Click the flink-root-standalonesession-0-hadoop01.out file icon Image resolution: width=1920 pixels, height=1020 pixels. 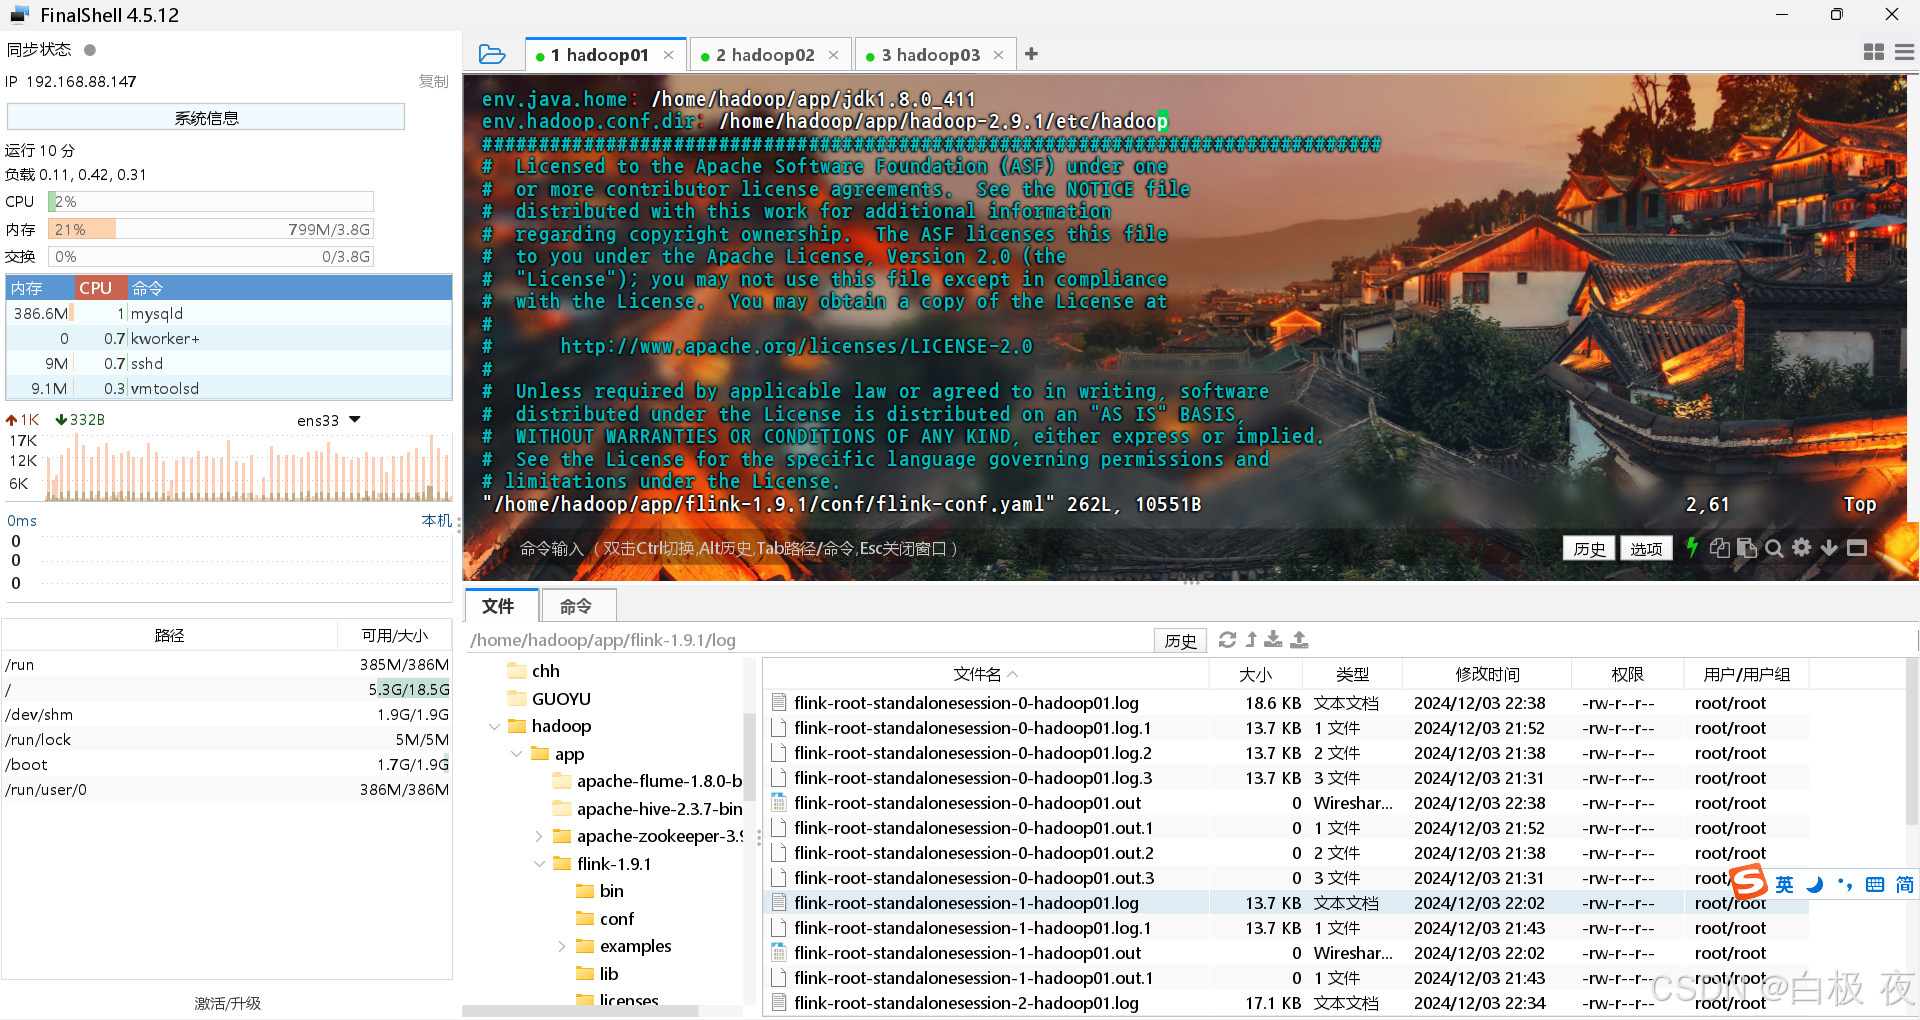click(779, 803)
